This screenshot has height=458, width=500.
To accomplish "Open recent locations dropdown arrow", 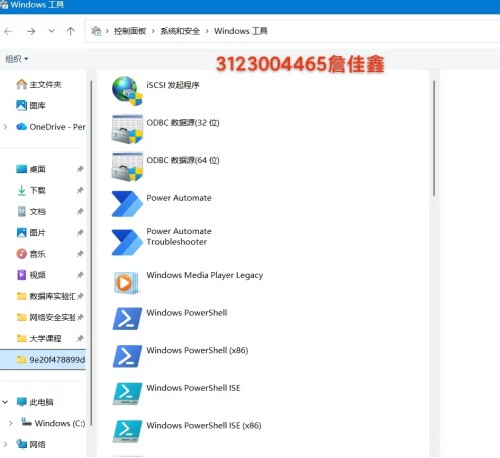I will click(51, 31).
